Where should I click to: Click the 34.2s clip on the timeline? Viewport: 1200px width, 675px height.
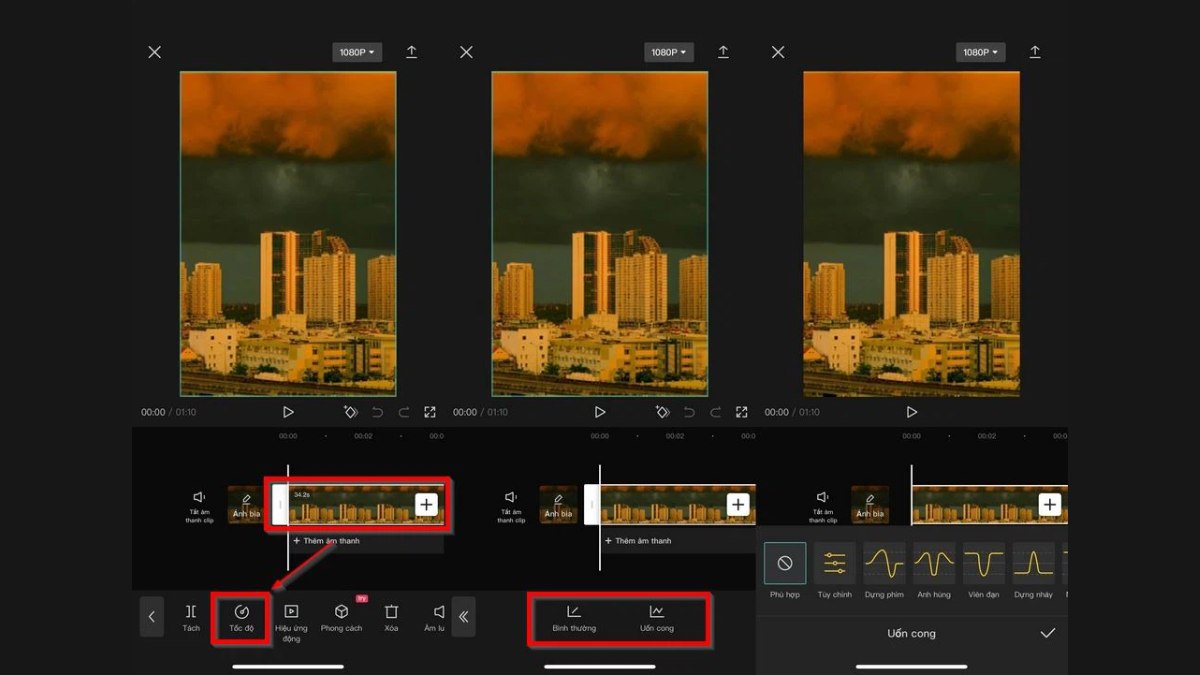click(350, 505)
